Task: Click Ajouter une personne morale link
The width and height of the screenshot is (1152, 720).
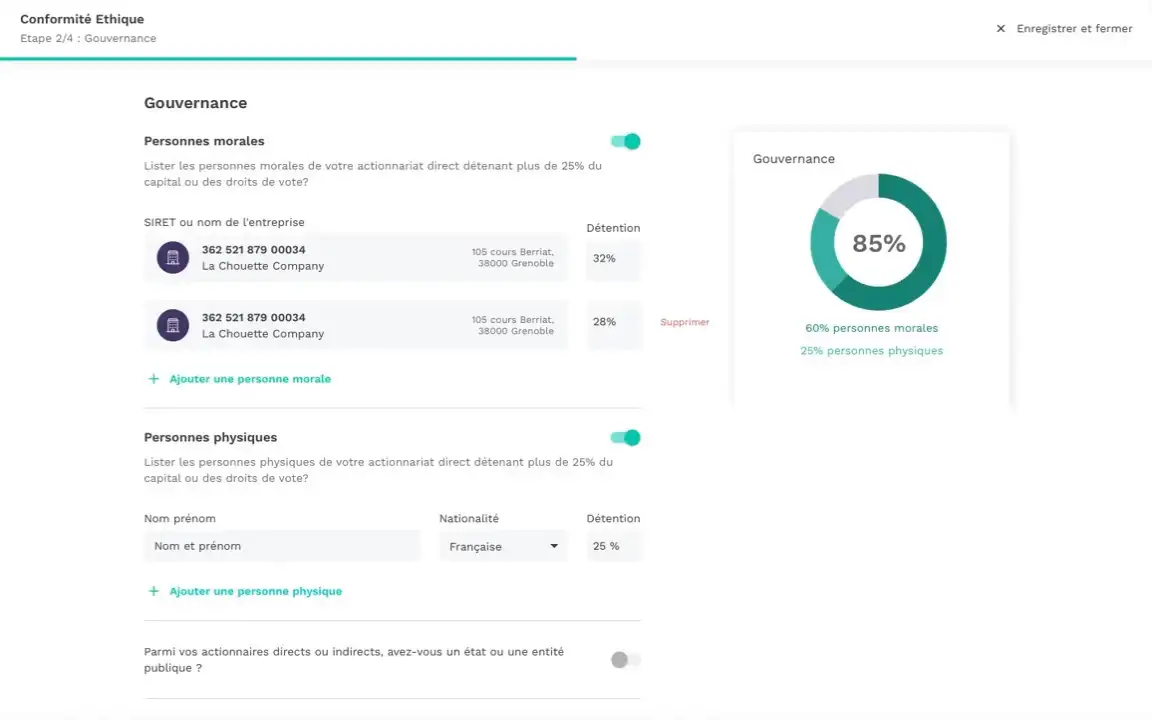Action: click(250, 379)
